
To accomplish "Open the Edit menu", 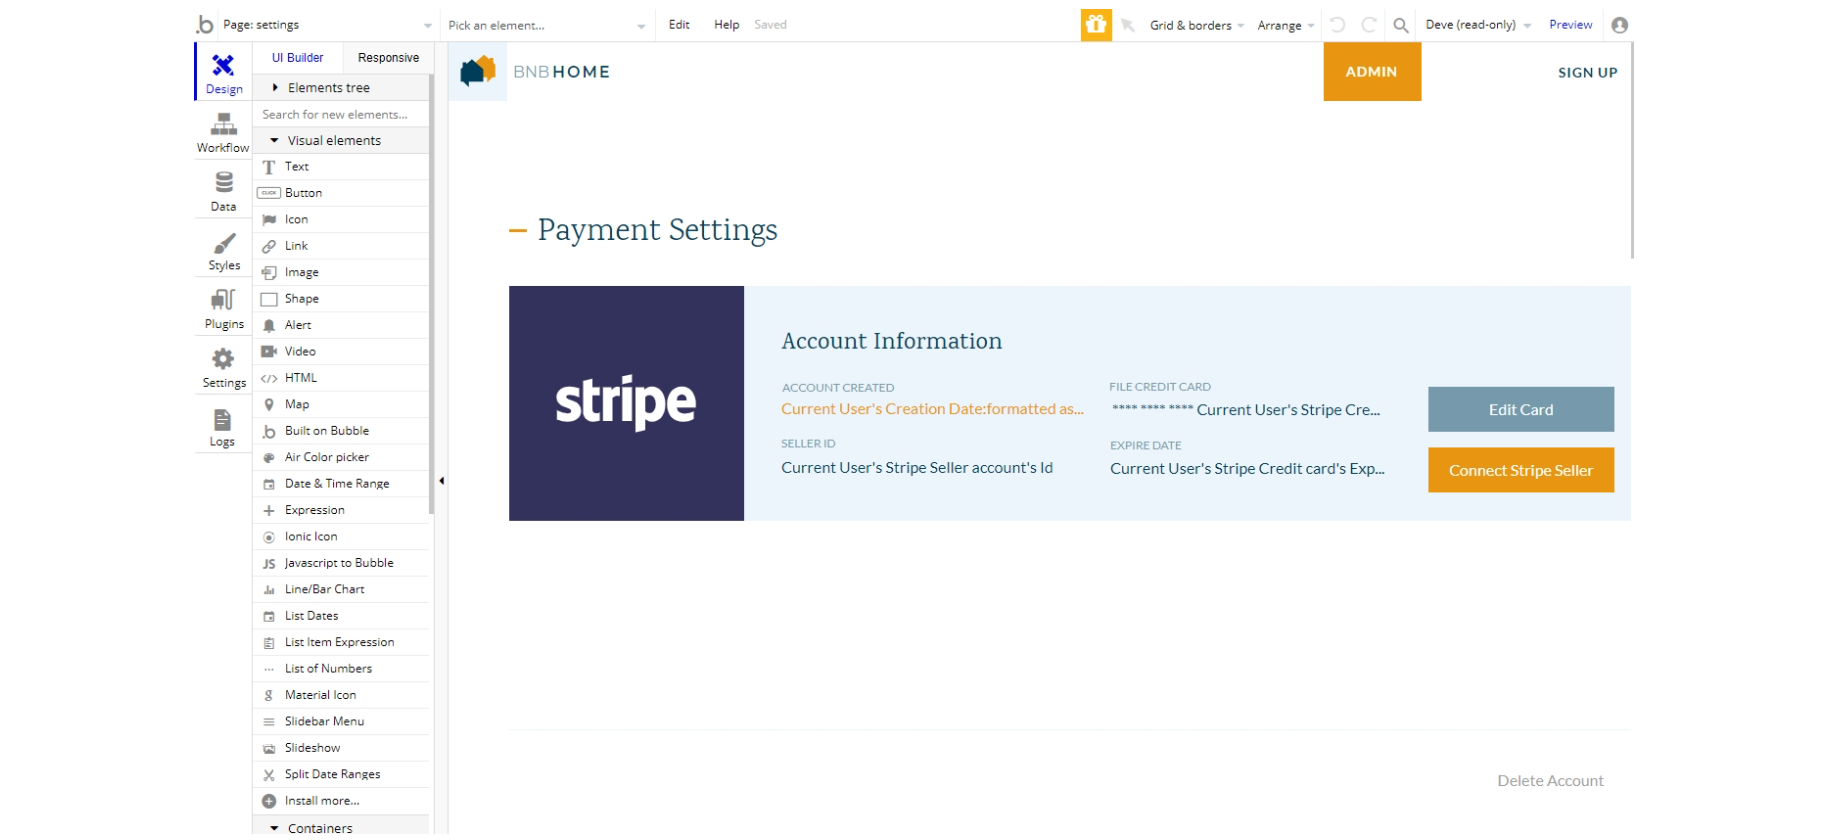I will click(679, 25).
